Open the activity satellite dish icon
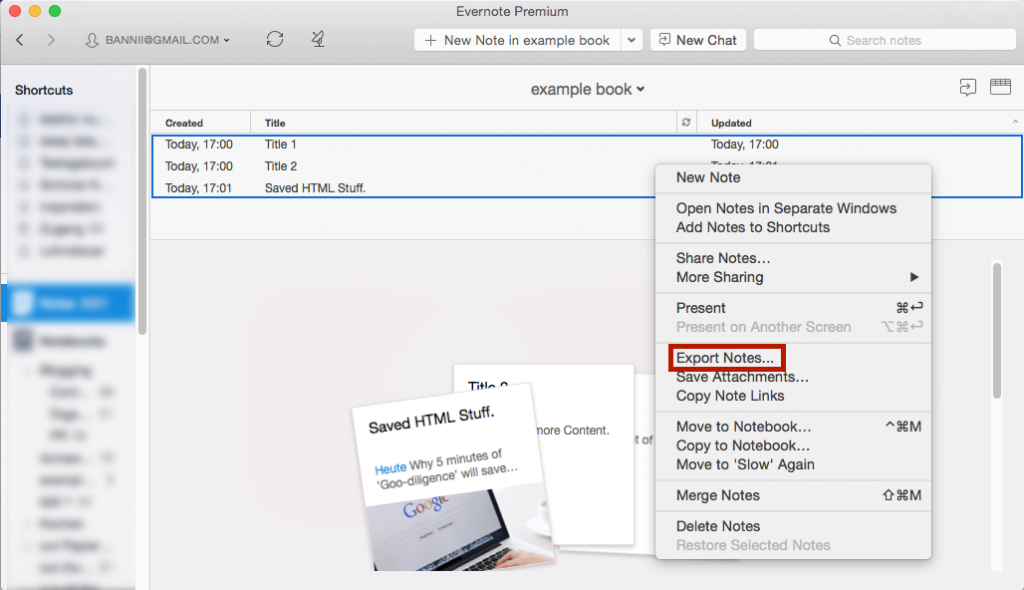The height and width of the screenshot is (590, 1024). pyautogui.click(x=318, y=39)
